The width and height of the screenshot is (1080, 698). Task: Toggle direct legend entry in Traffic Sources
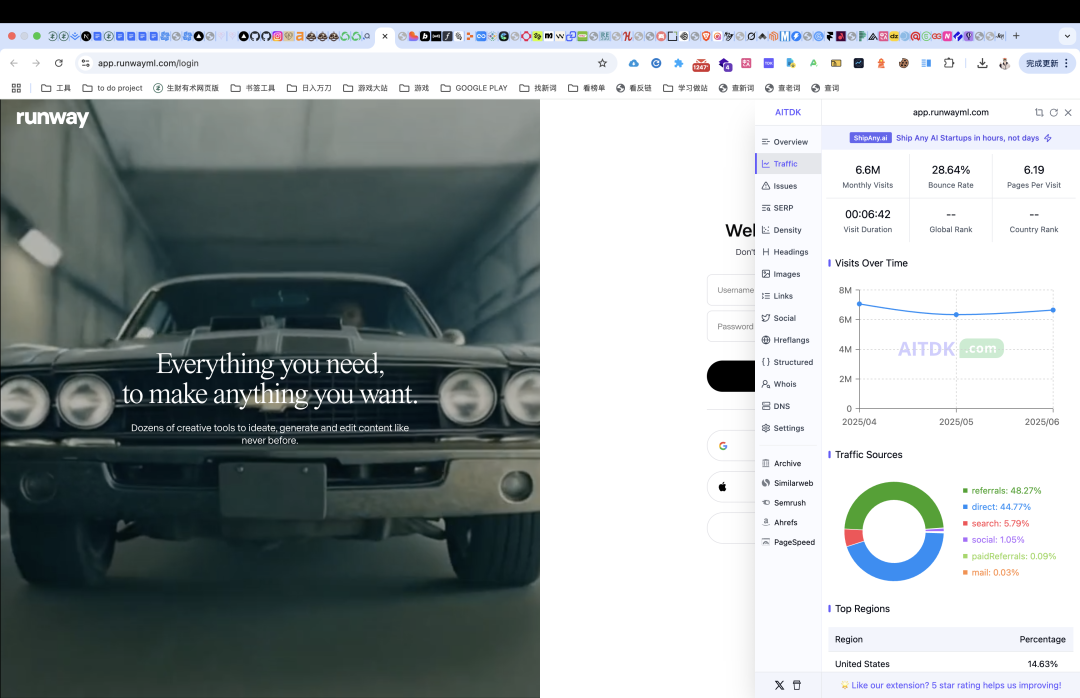(x=997, y=507)
